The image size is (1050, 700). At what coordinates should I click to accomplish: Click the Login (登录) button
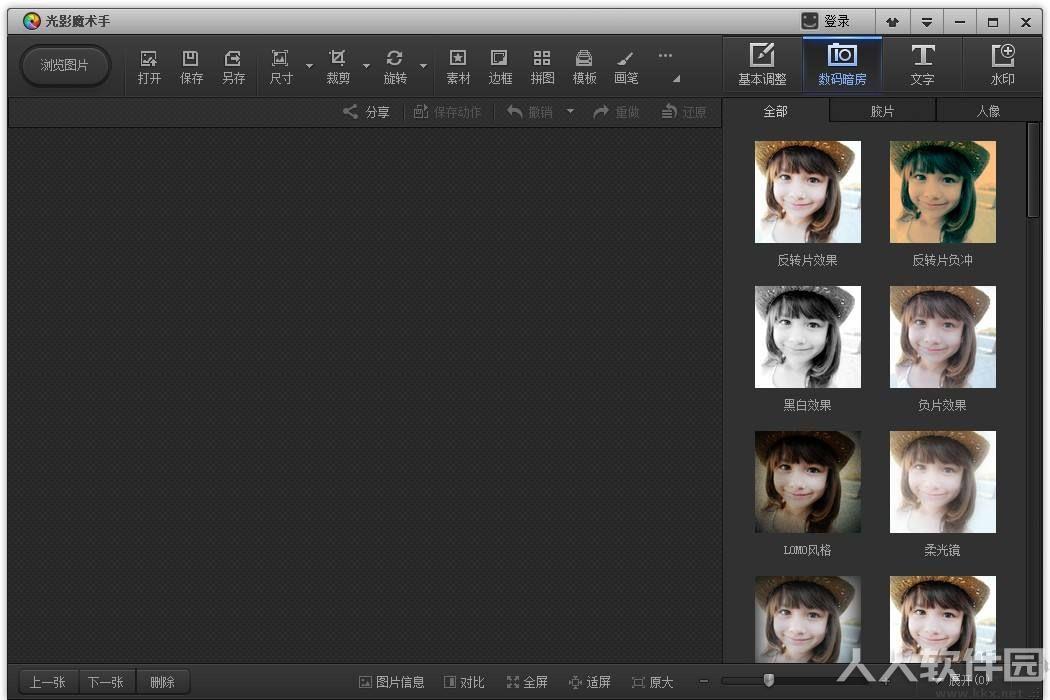826,21
